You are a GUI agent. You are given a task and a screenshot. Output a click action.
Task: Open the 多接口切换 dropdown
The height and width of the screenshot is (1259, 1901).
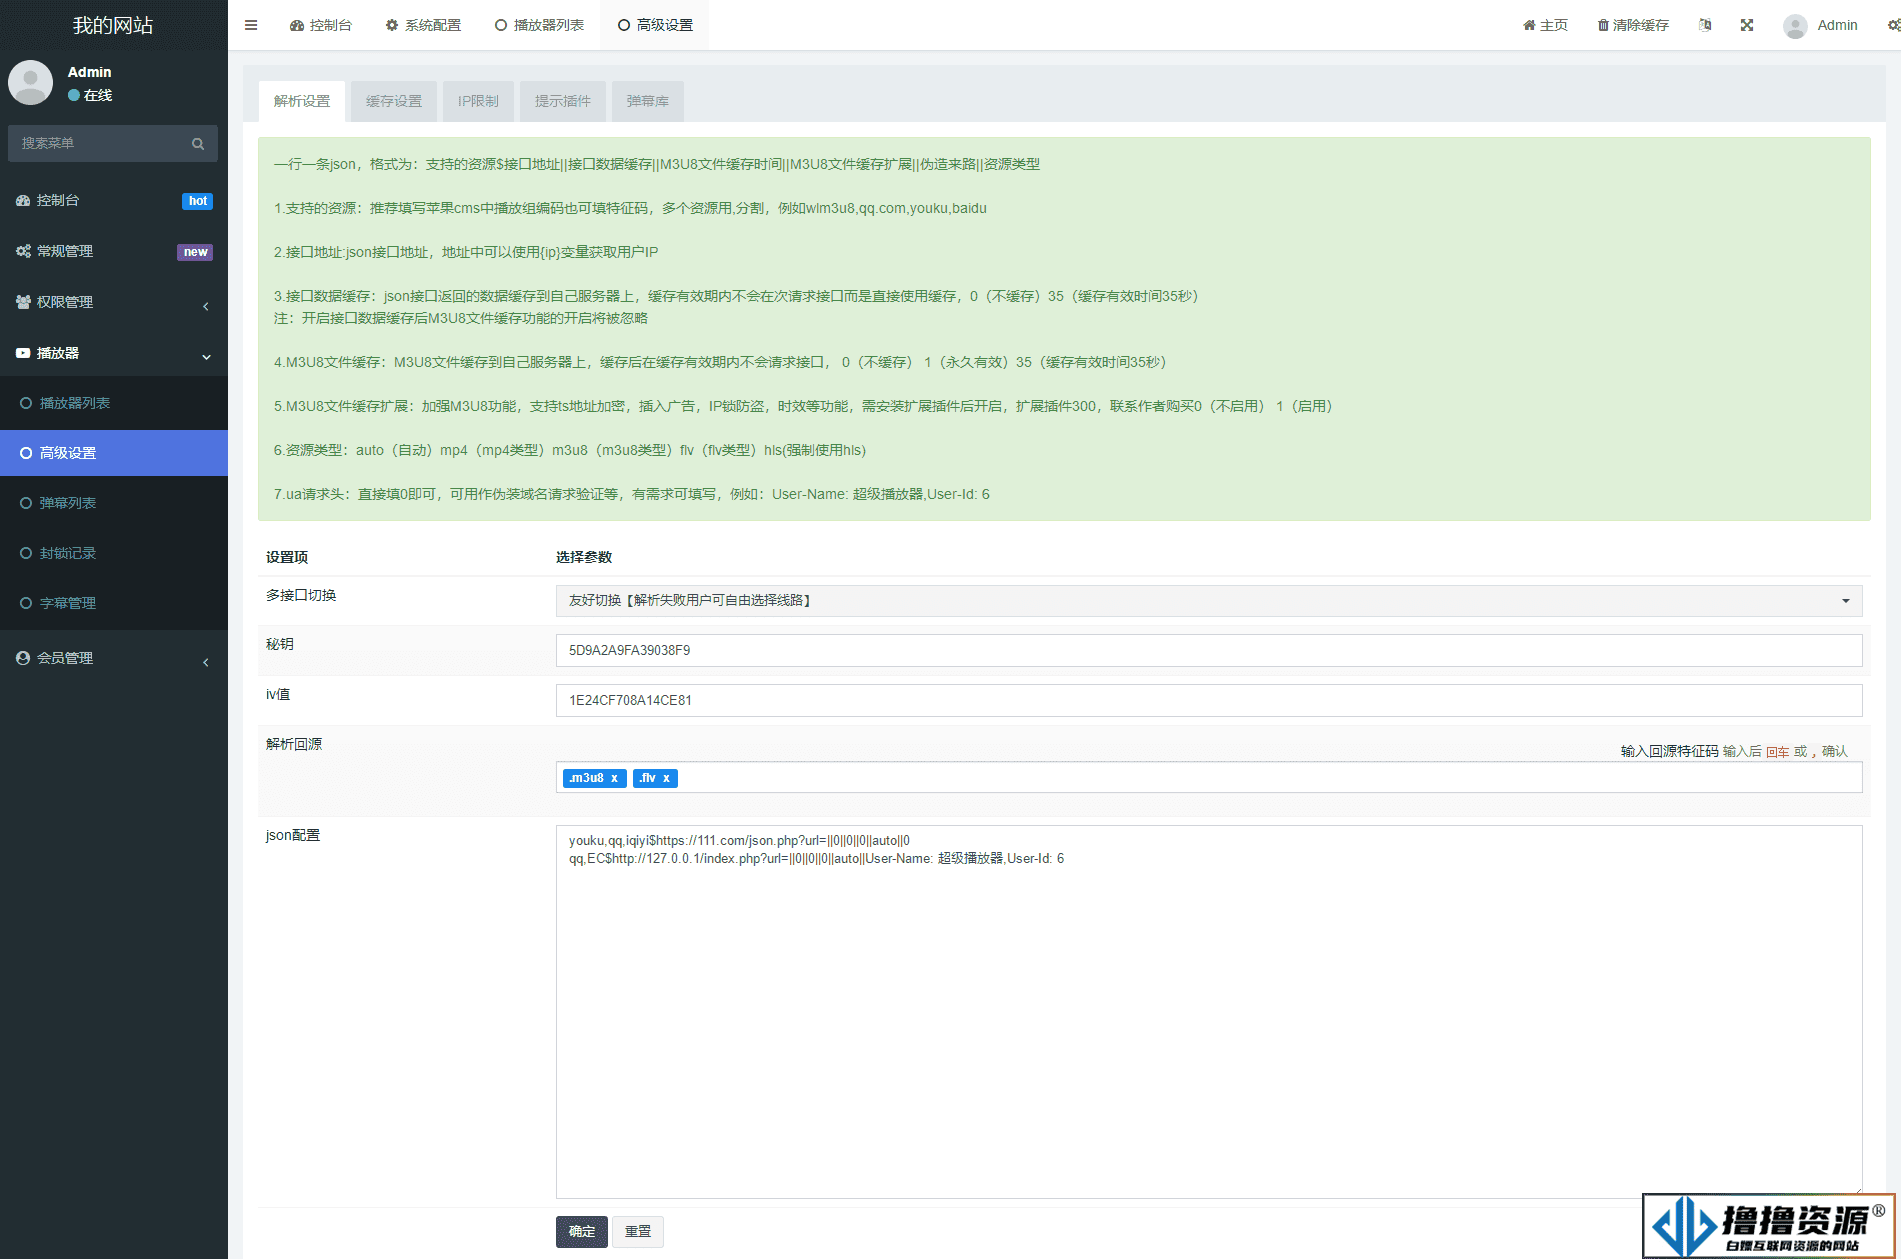click(x=1209, y=601)
